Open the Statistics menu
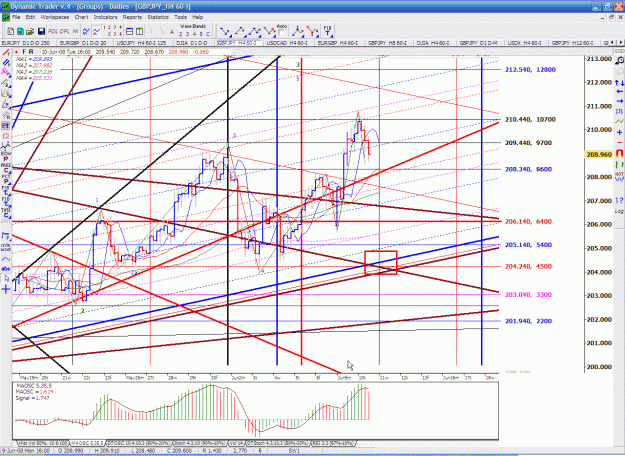 click(x=158, y=17)
